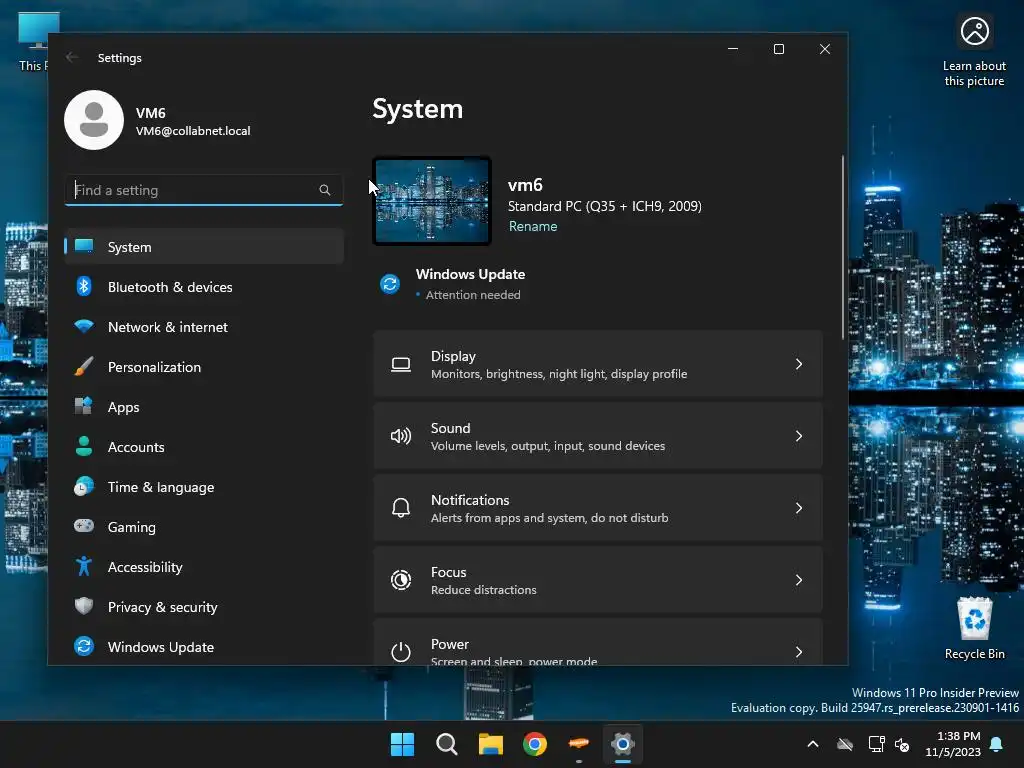This screenshot has height=768, width=1024.
Task: Select System in the sidebar
Action: pyautogui.click(x=204, y=246)
